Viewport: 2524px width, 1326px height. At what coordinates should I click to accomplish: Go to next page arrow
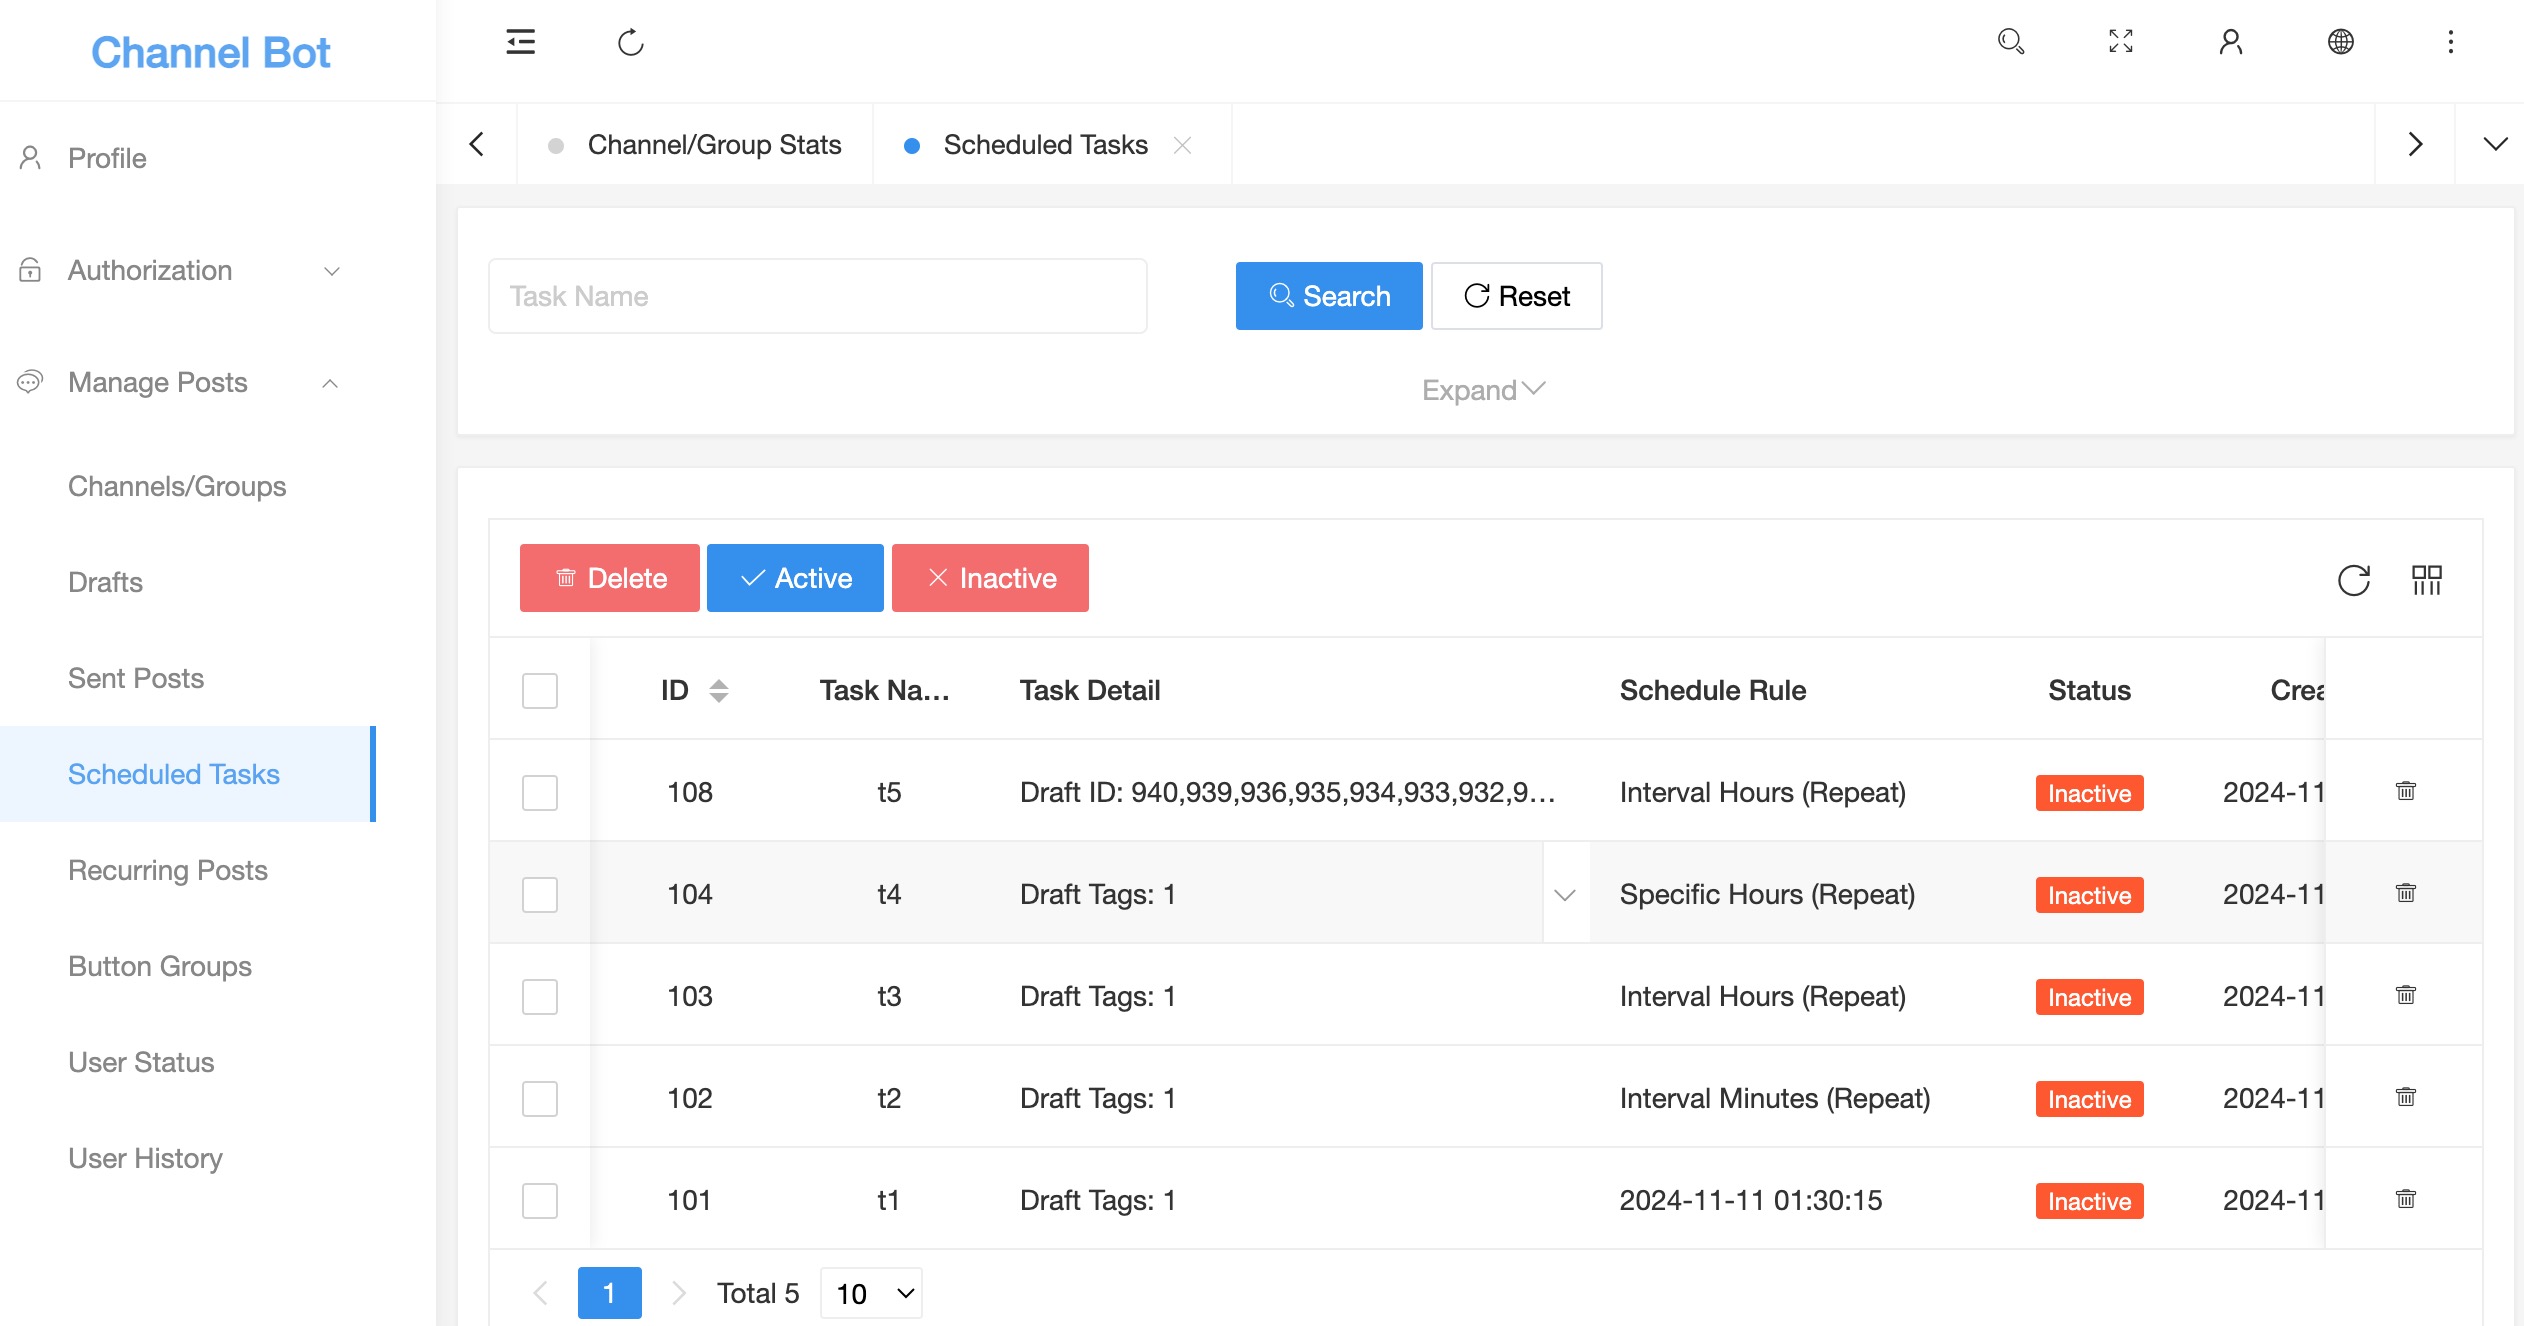pos(679,1293)
